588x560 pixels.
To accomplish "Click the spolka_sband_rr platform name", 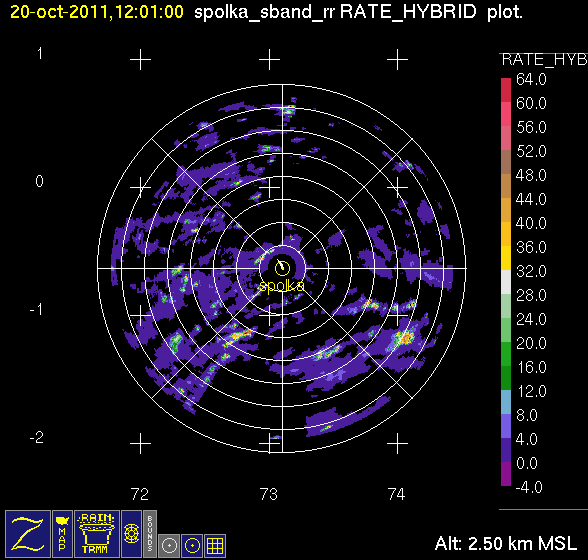I will click(264, 12).
